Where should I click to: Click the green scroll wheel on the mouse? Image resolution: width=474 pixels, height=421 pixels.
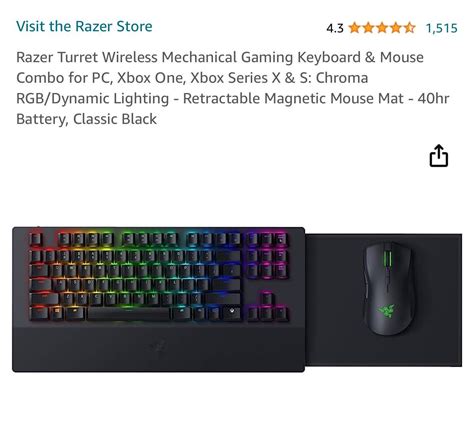tap(387, 258)
